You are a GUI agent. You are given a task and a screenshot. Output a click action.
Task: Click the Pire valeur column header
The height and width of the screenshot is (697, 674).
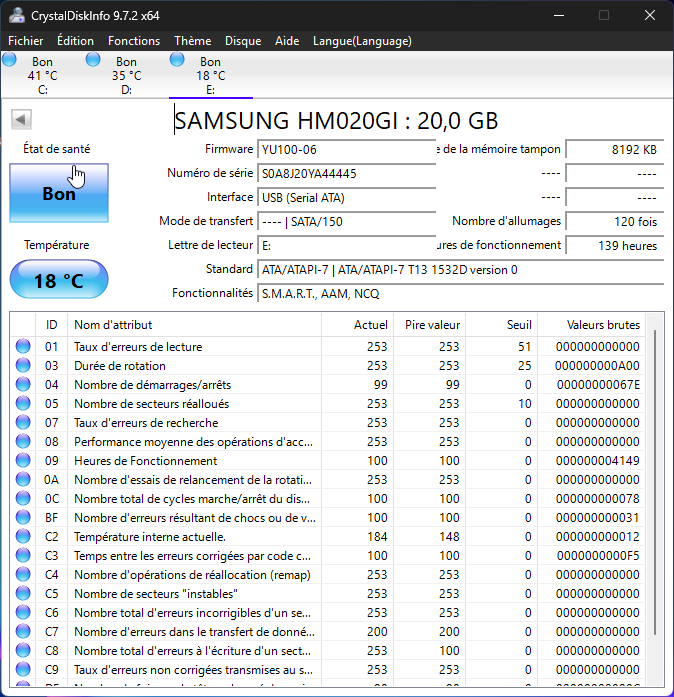(x=429, y=325)
